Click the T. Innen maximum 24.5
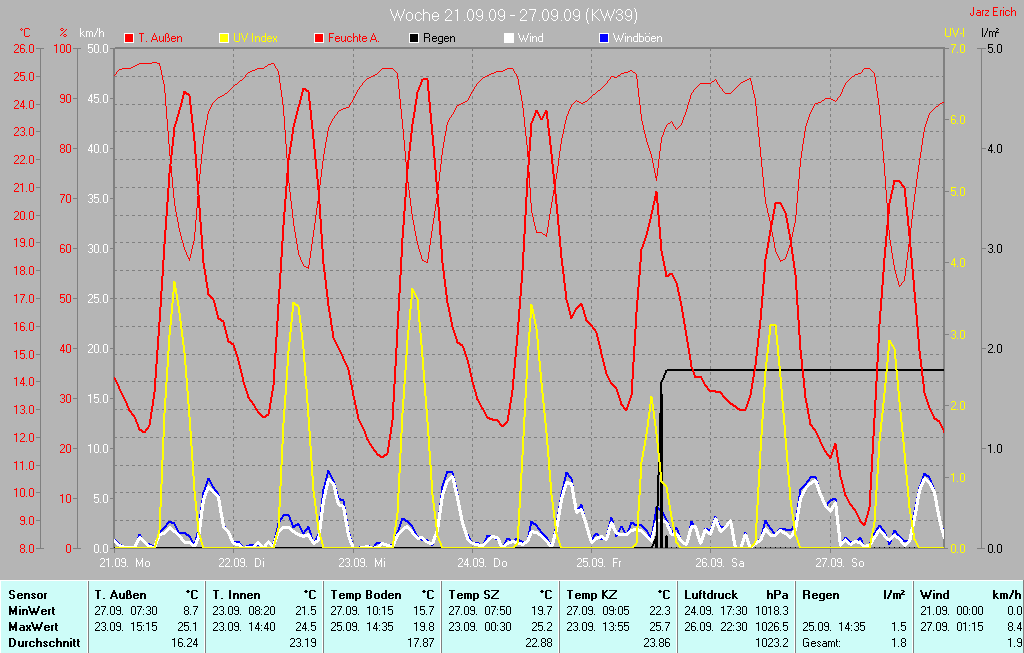The height and width of the screenshot is (653, 1024). [306, 627]
